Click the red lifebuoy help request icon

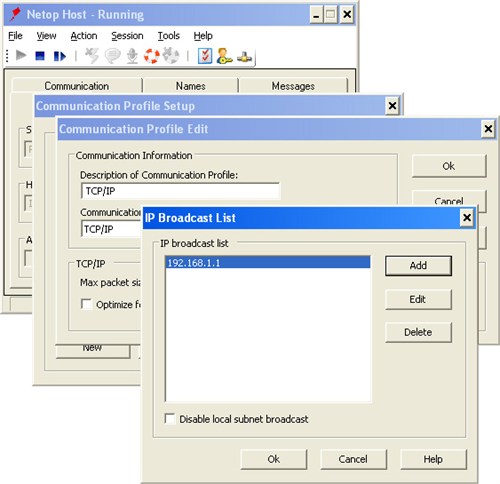(152, 56)
